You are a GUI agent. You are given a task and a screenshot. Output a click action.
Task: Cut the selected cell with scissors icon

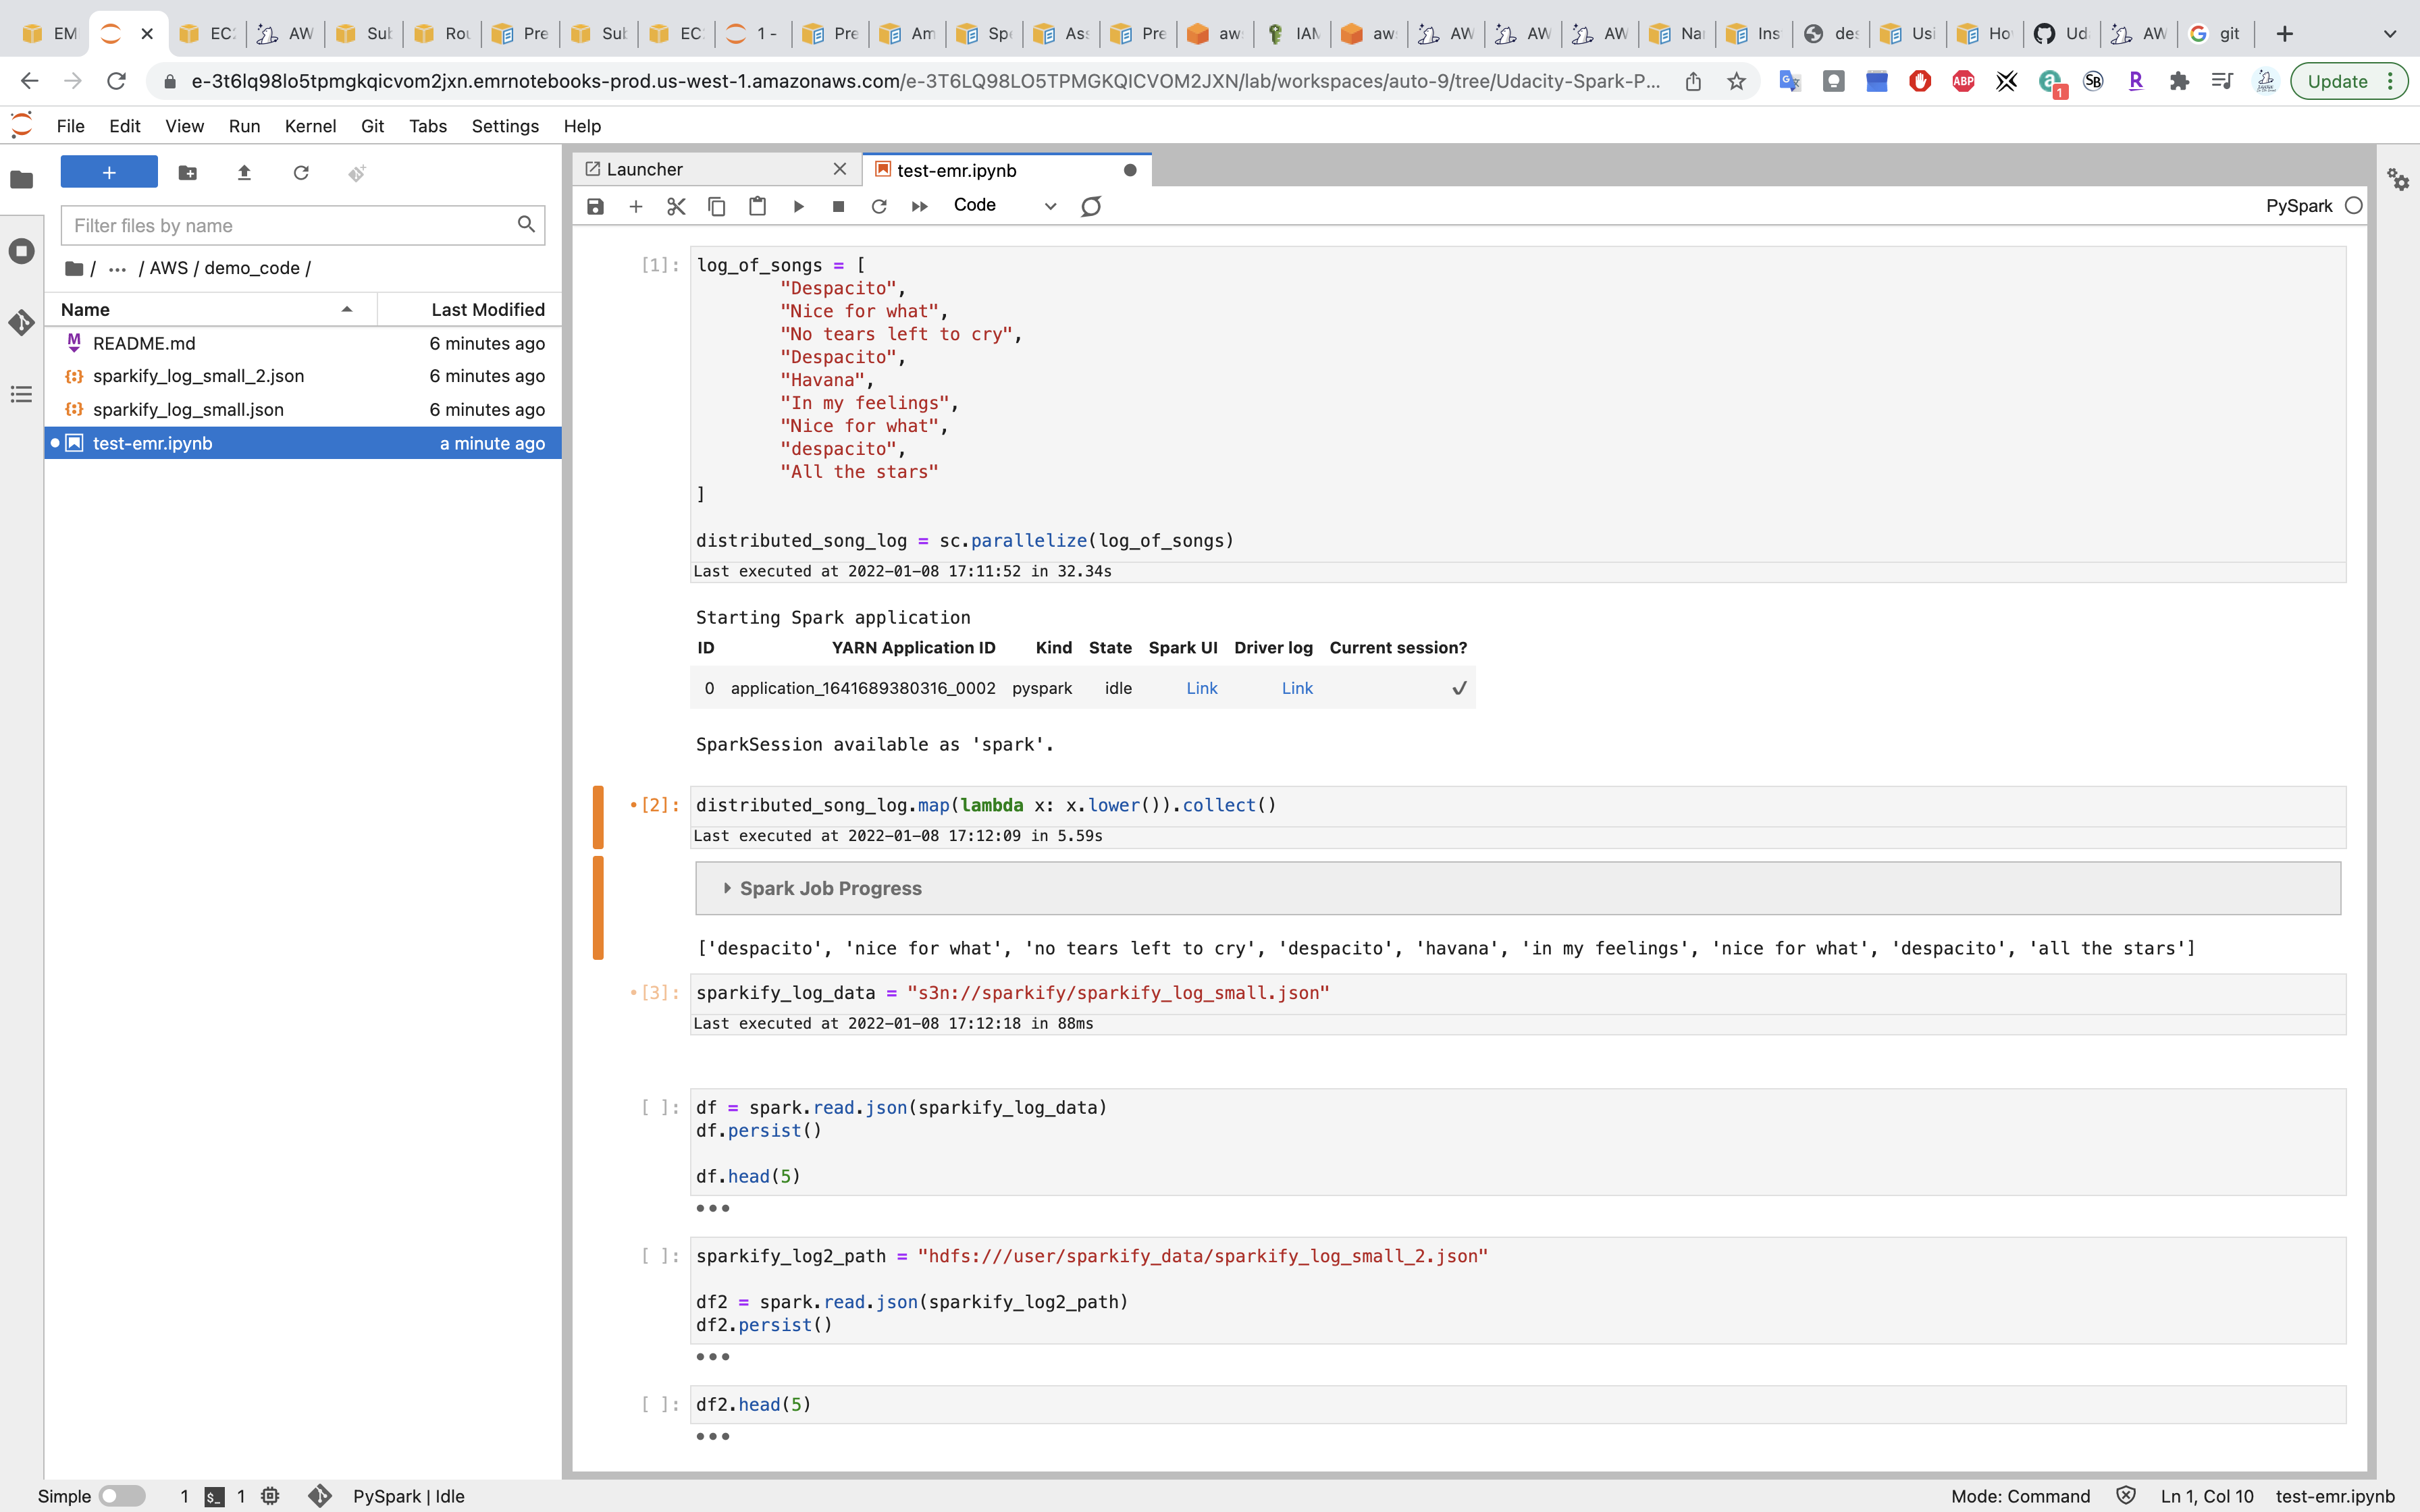[676, 206]
